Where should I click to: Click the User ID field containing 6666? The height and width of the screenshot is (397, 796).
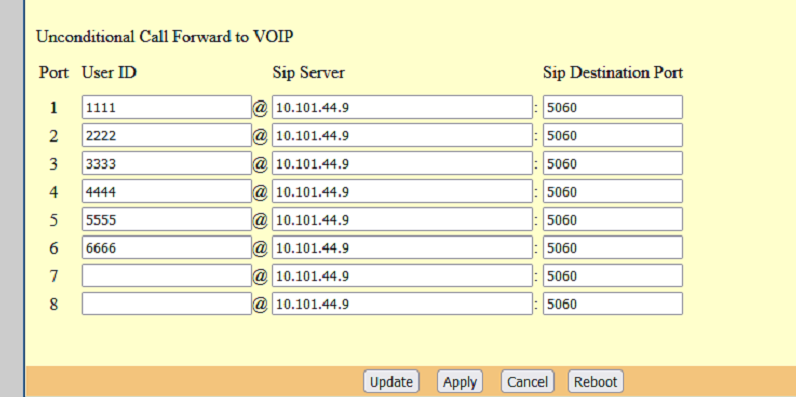click(167, 247)
